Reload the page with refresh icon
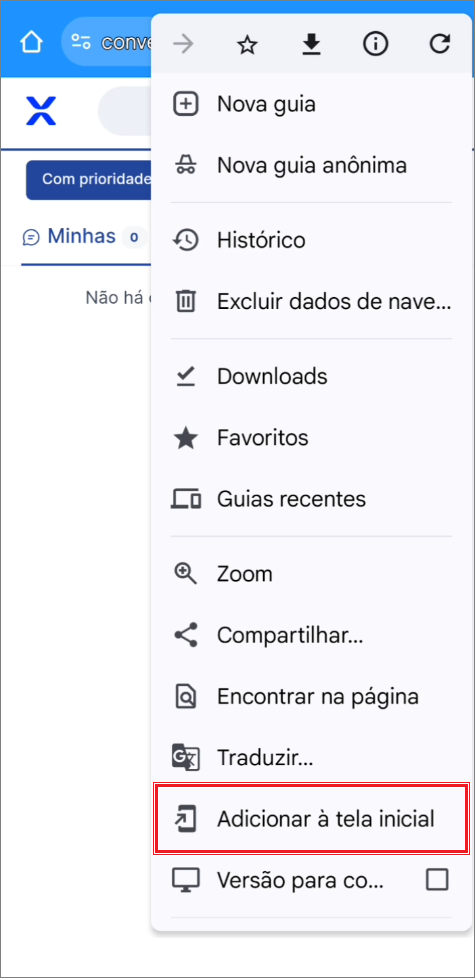475x978 pixels. click(x=440, y=44)
